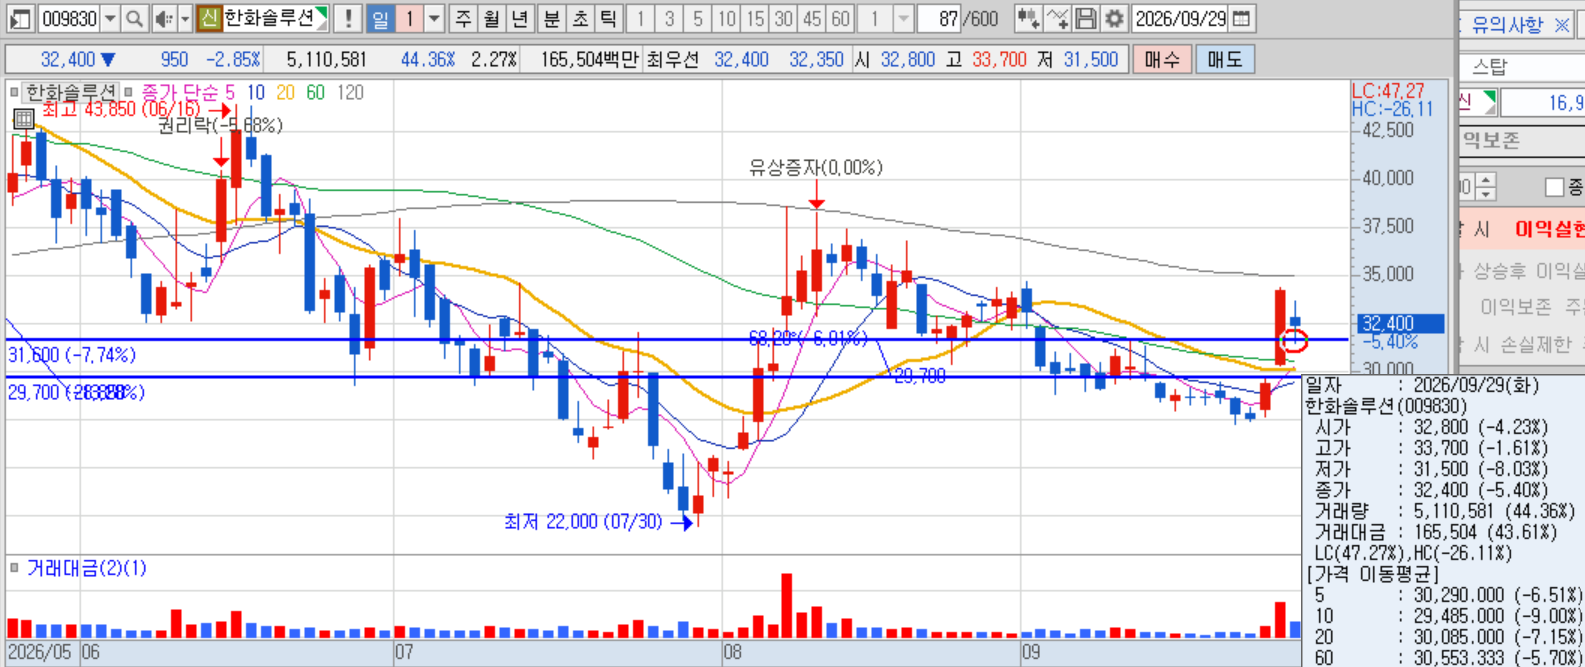Click the current price 32,400 axis marker
1585x667 pixels.
click(1401, 323)
